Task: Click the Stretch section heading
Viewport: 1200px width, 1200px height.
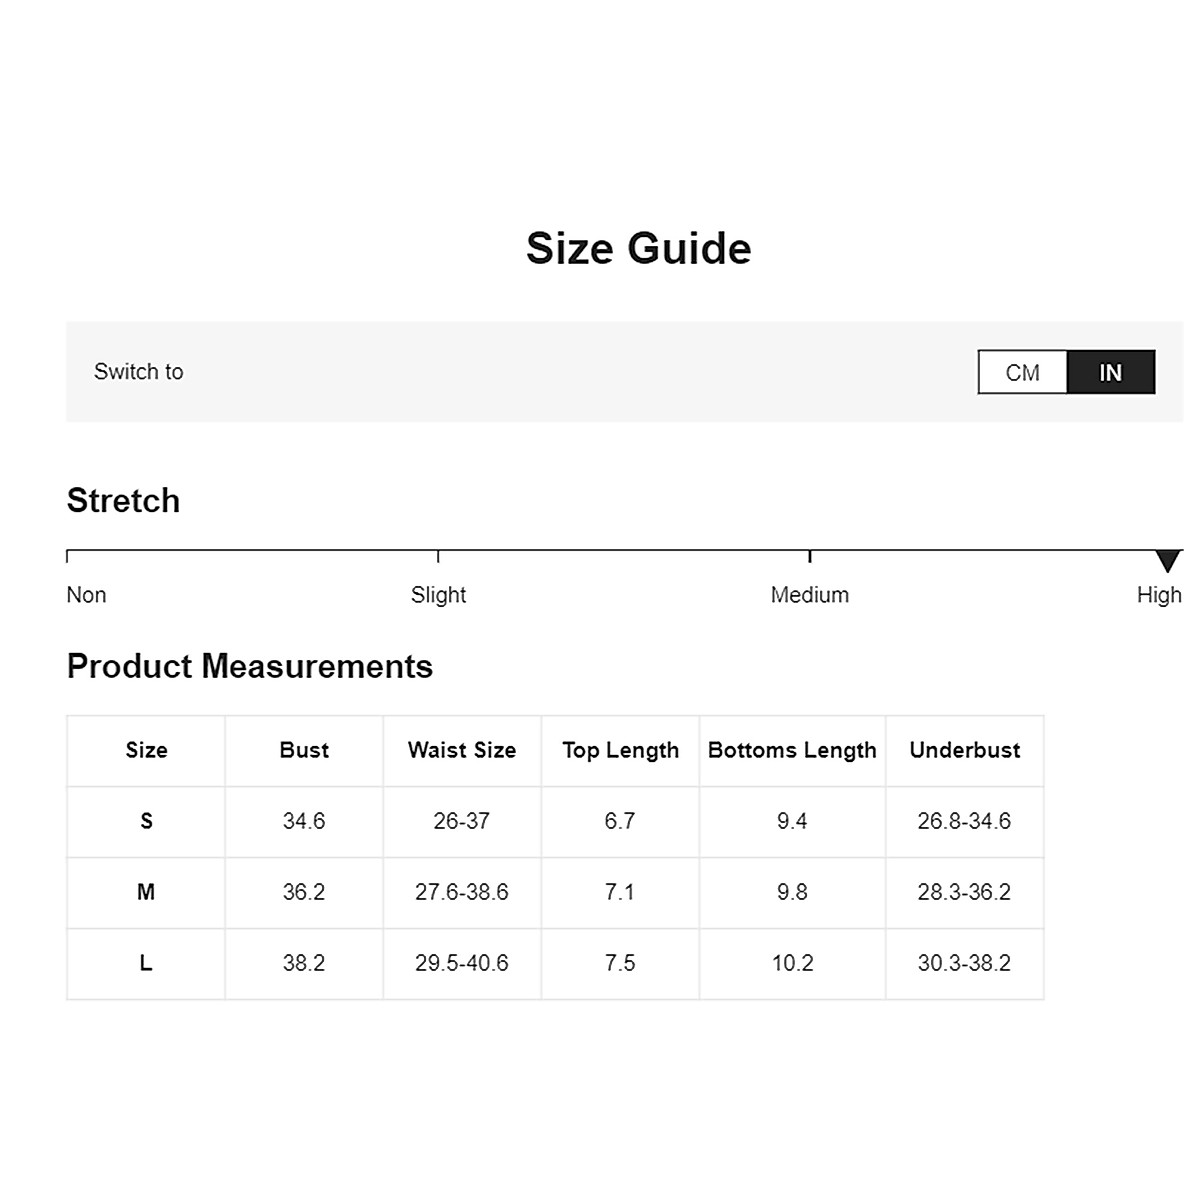Action: [123, 500]
